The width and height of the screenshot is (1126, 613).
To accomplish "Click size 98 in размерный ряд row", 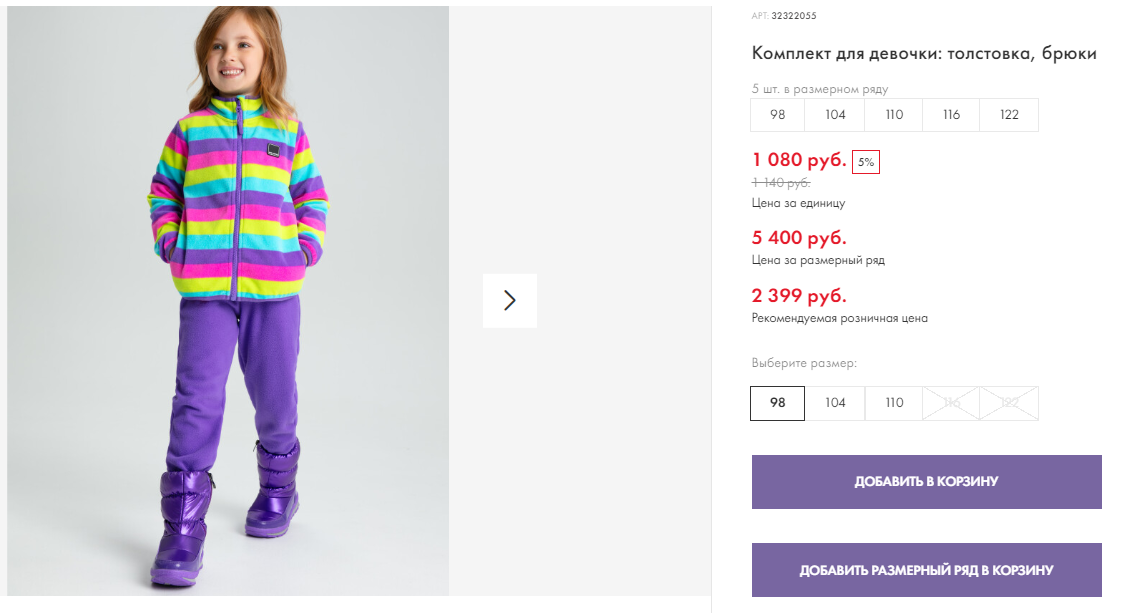I will [x=777, y=115].
